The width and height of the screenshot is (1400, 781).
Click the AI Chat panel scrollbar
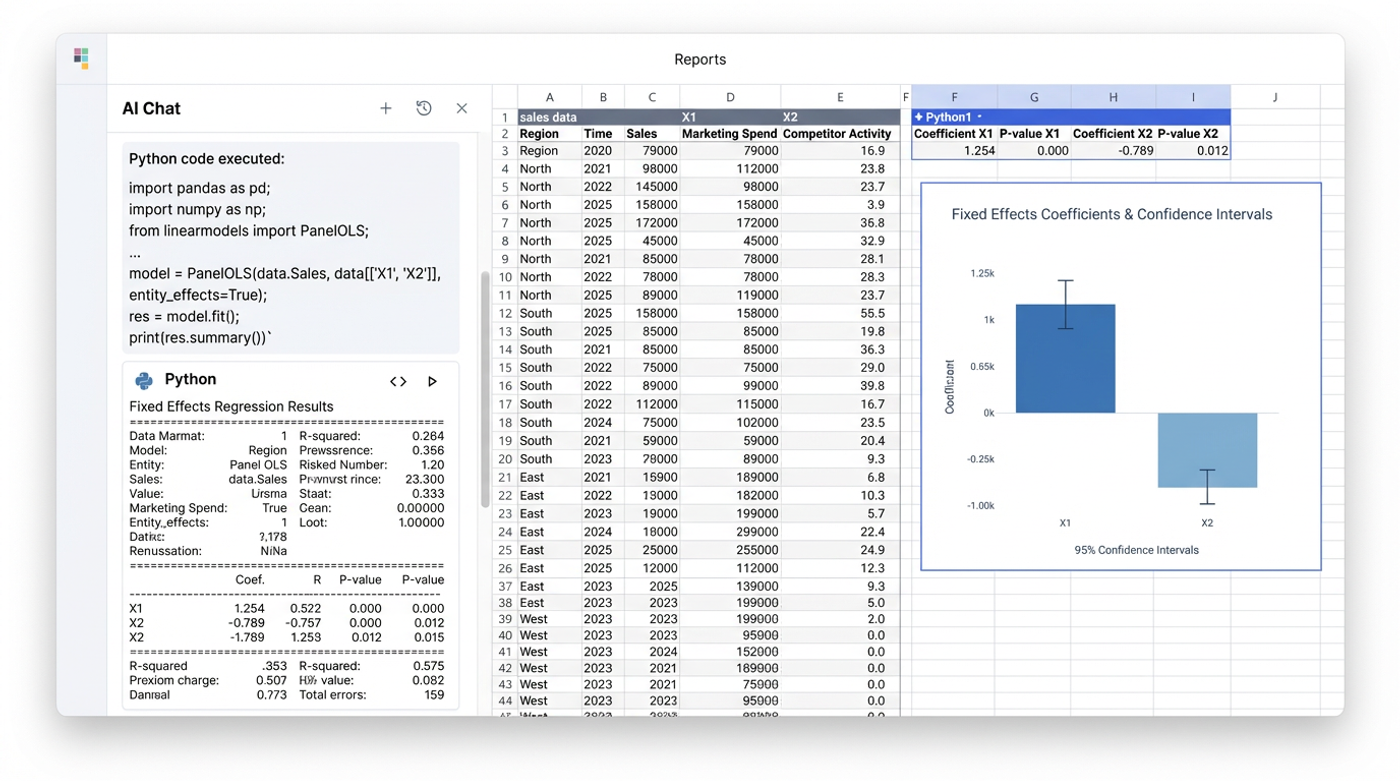(486, 390)
